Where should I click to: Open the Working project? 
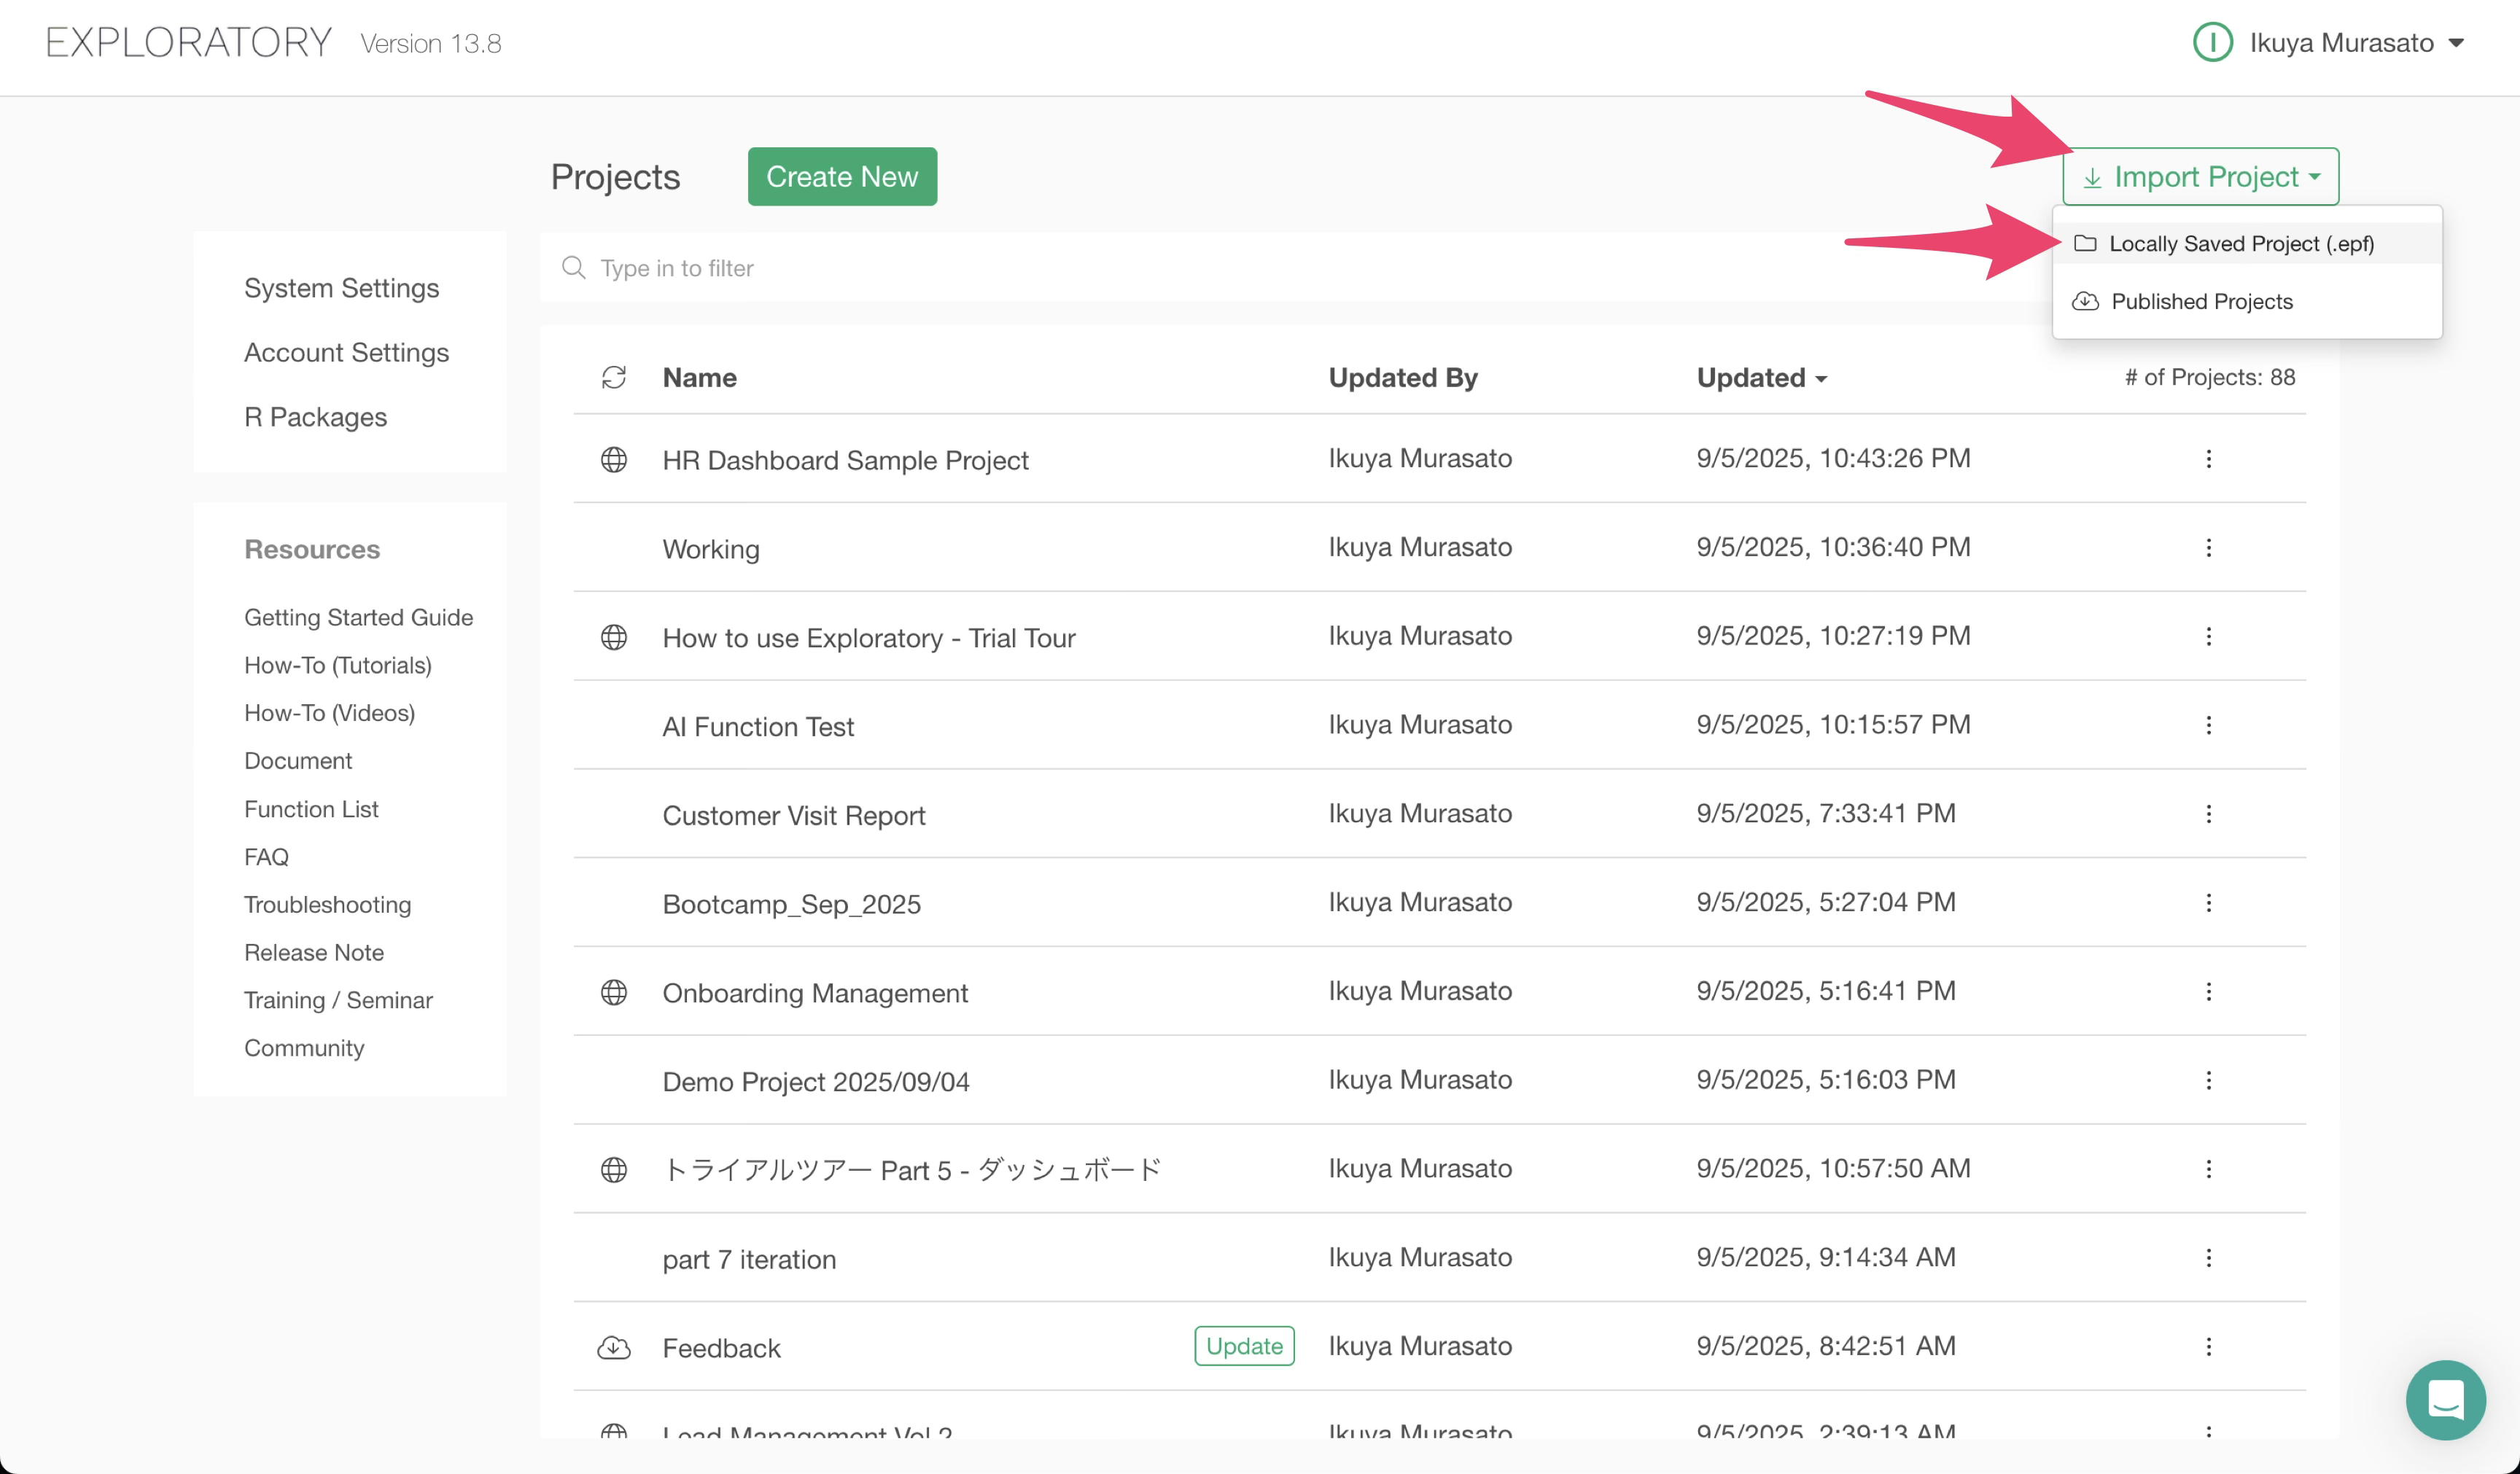click(711, 549)
